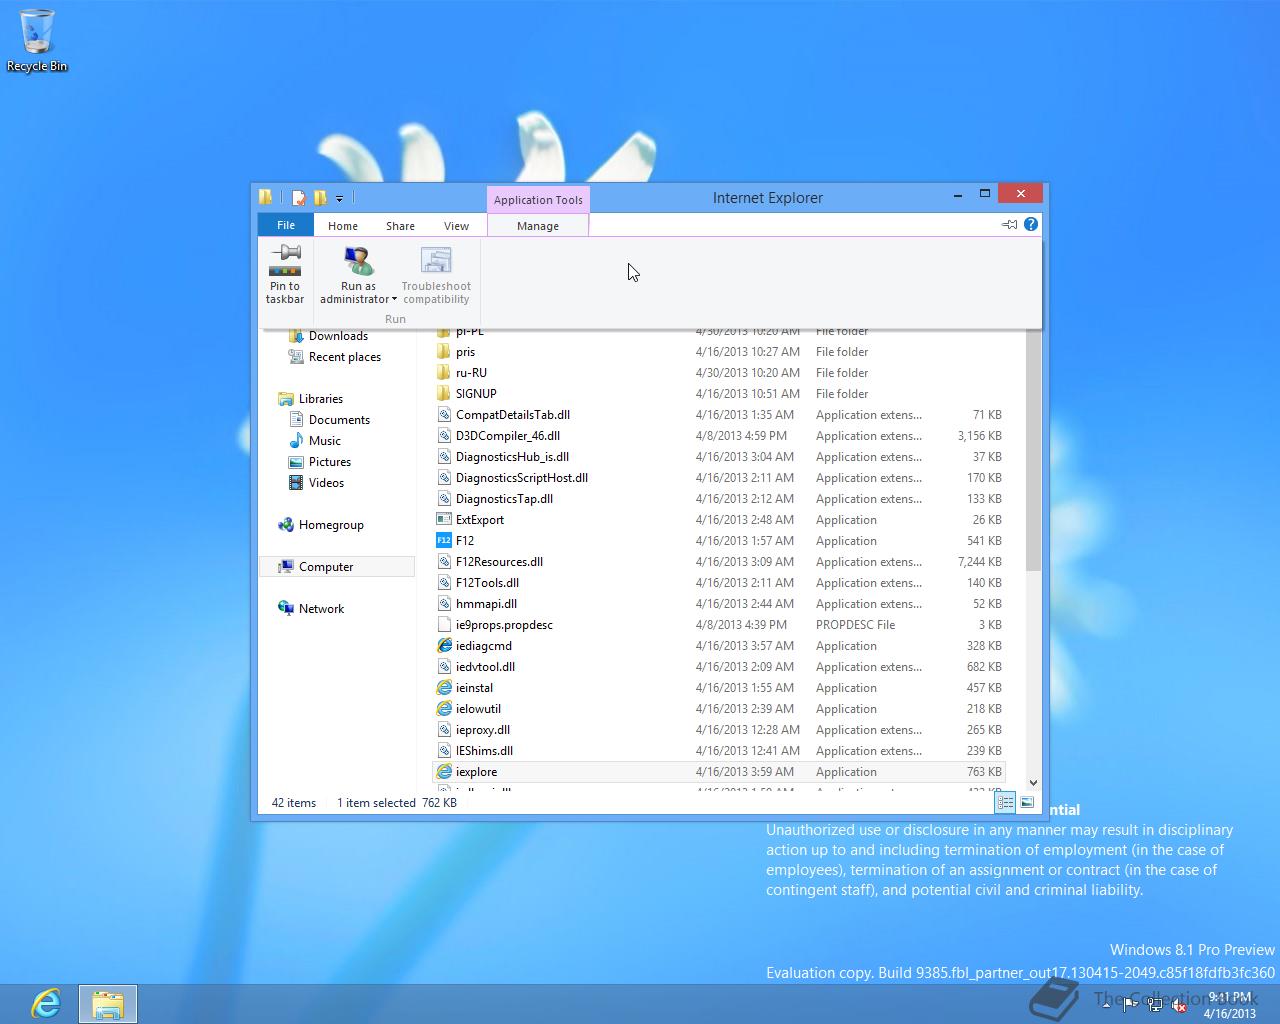Viewport: 1280px width, 1024px height.
Task: Click File Explorer taskbar button
Action: [107, 1003]
